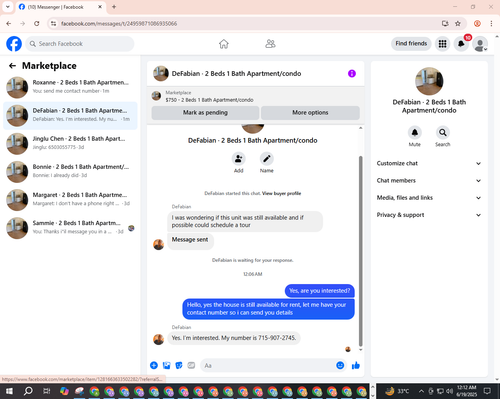Open the notifications bell with badge
Screen dimensions: 500x399
(461, 44)
